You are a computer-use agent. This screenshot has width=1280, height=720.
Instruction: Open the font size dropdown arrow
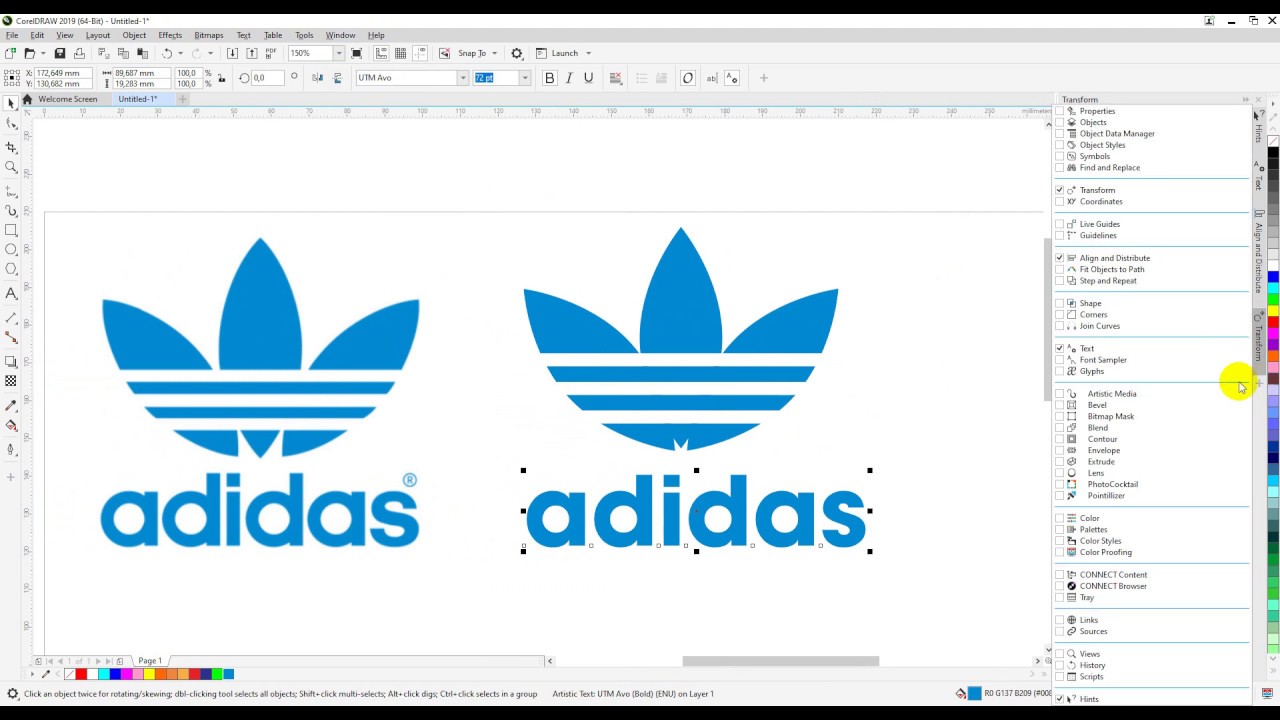point(525,78)
